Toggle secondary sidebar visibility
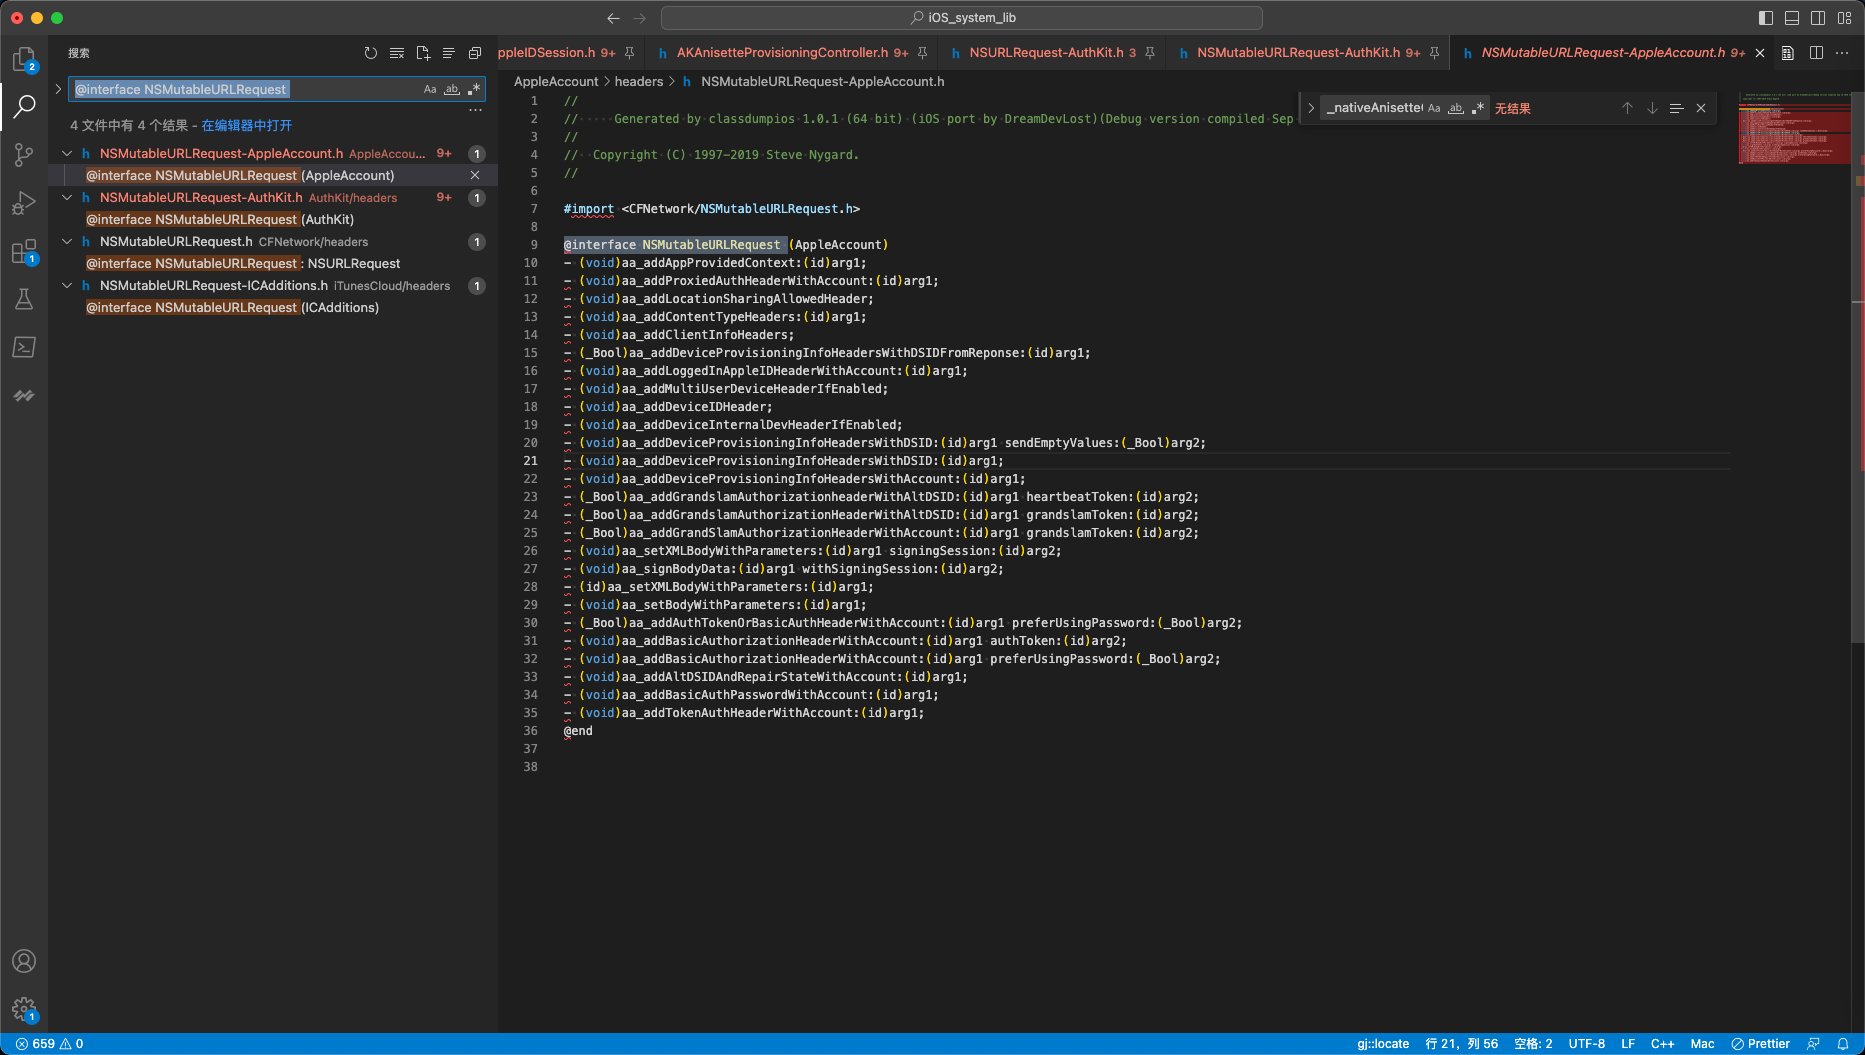This screenshot has height=1055, width=1865. tap(1818, 18)
